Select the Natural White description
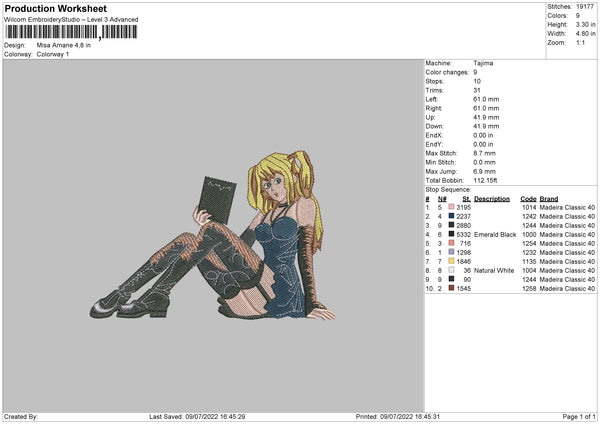600x424 pixels. pyautogui.click(x=494, y=270)
